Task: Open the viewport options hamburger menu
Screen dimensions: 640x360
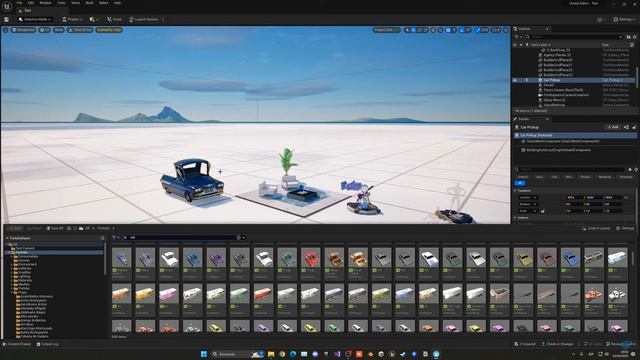Action: point(5,30)
